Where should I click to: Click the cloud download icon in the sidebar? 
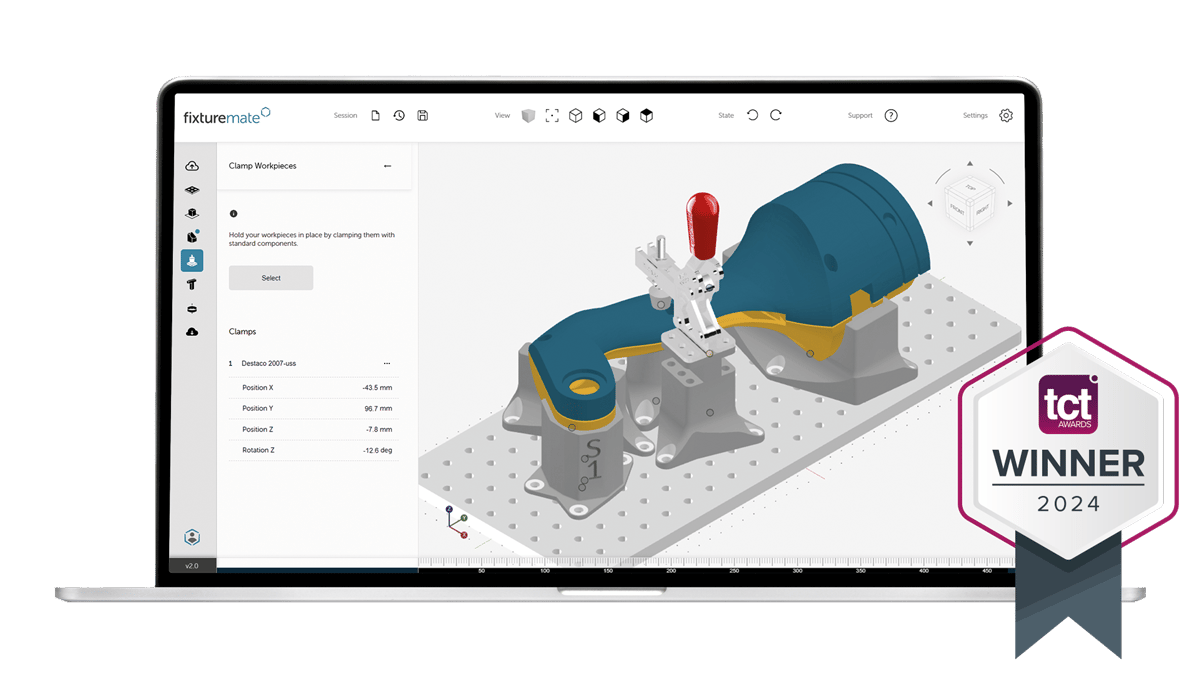point(192,332)
